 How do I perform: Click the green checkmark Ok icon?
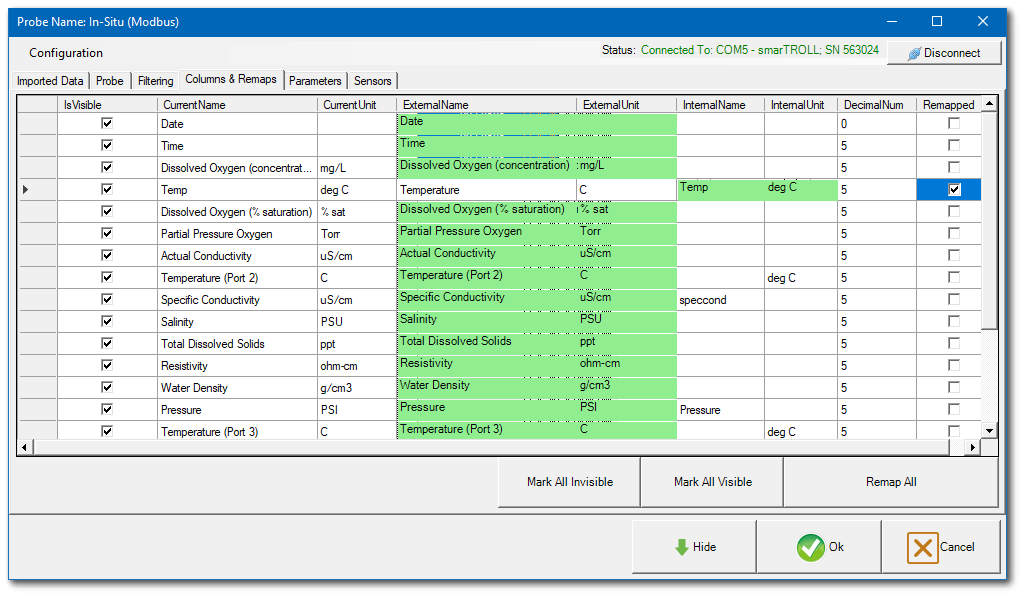[x=810, y=547]
